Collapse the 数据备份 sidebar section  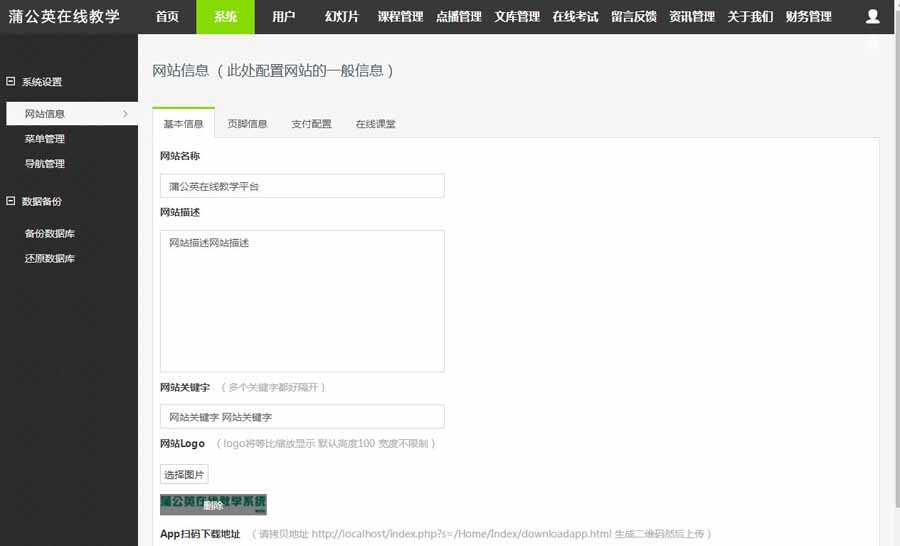tap(11, 201)
